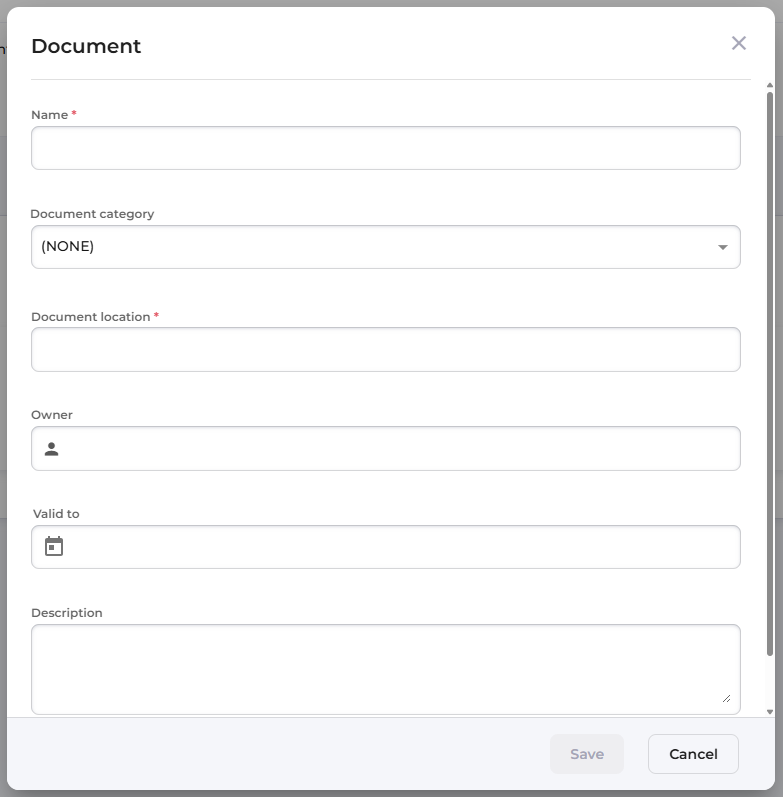
Task: Click into the Document location field
Action: 385,350
